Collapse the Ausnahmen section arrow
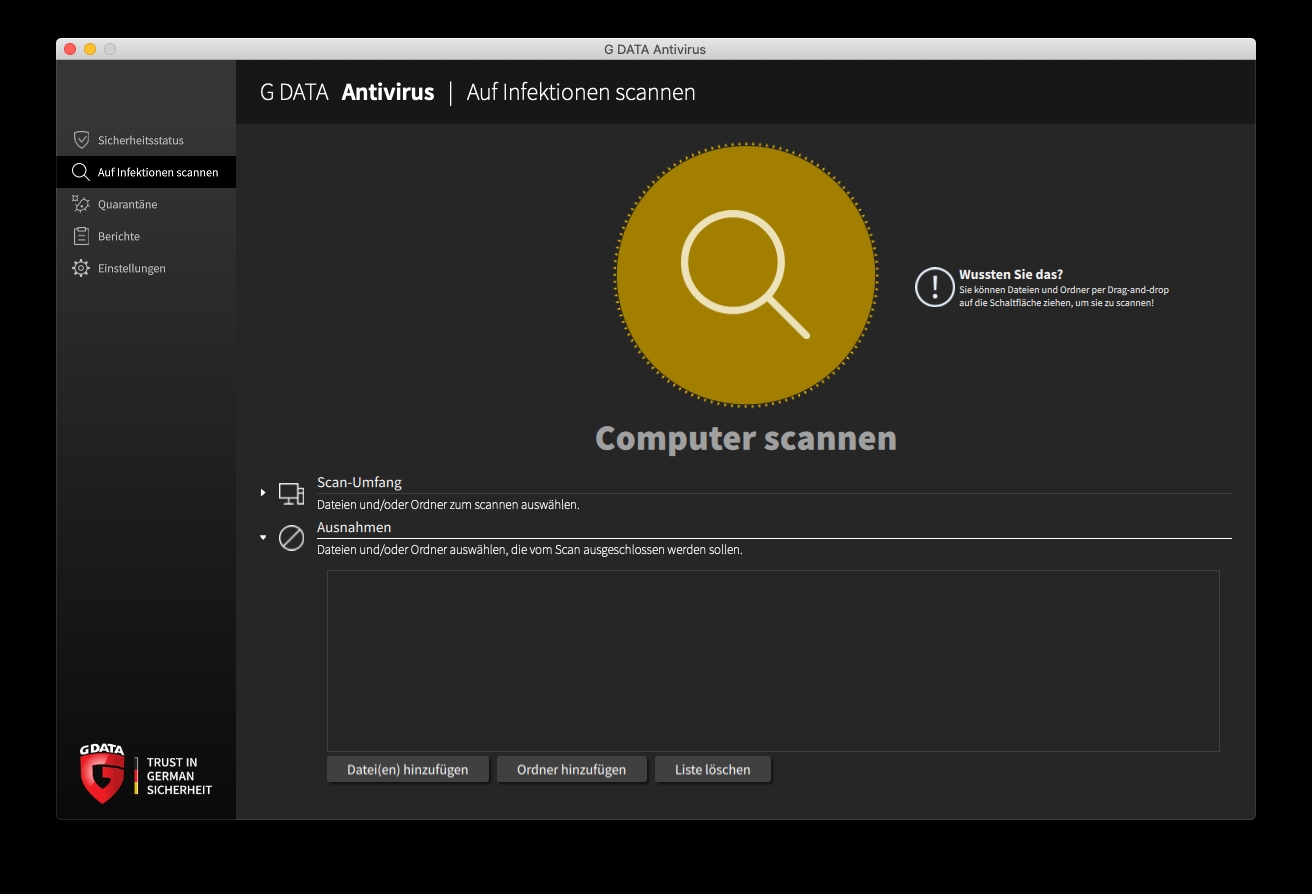 point(263,537)
